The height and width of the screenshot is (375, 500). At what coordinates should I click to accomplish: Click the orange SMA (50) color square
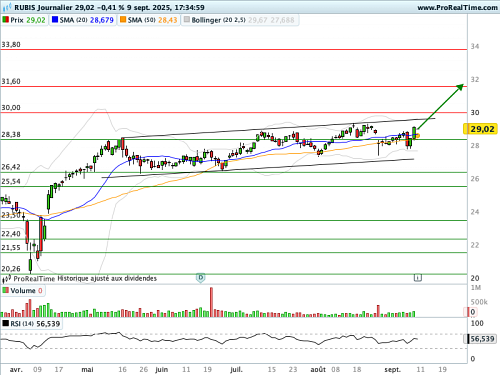coord(123,20)
